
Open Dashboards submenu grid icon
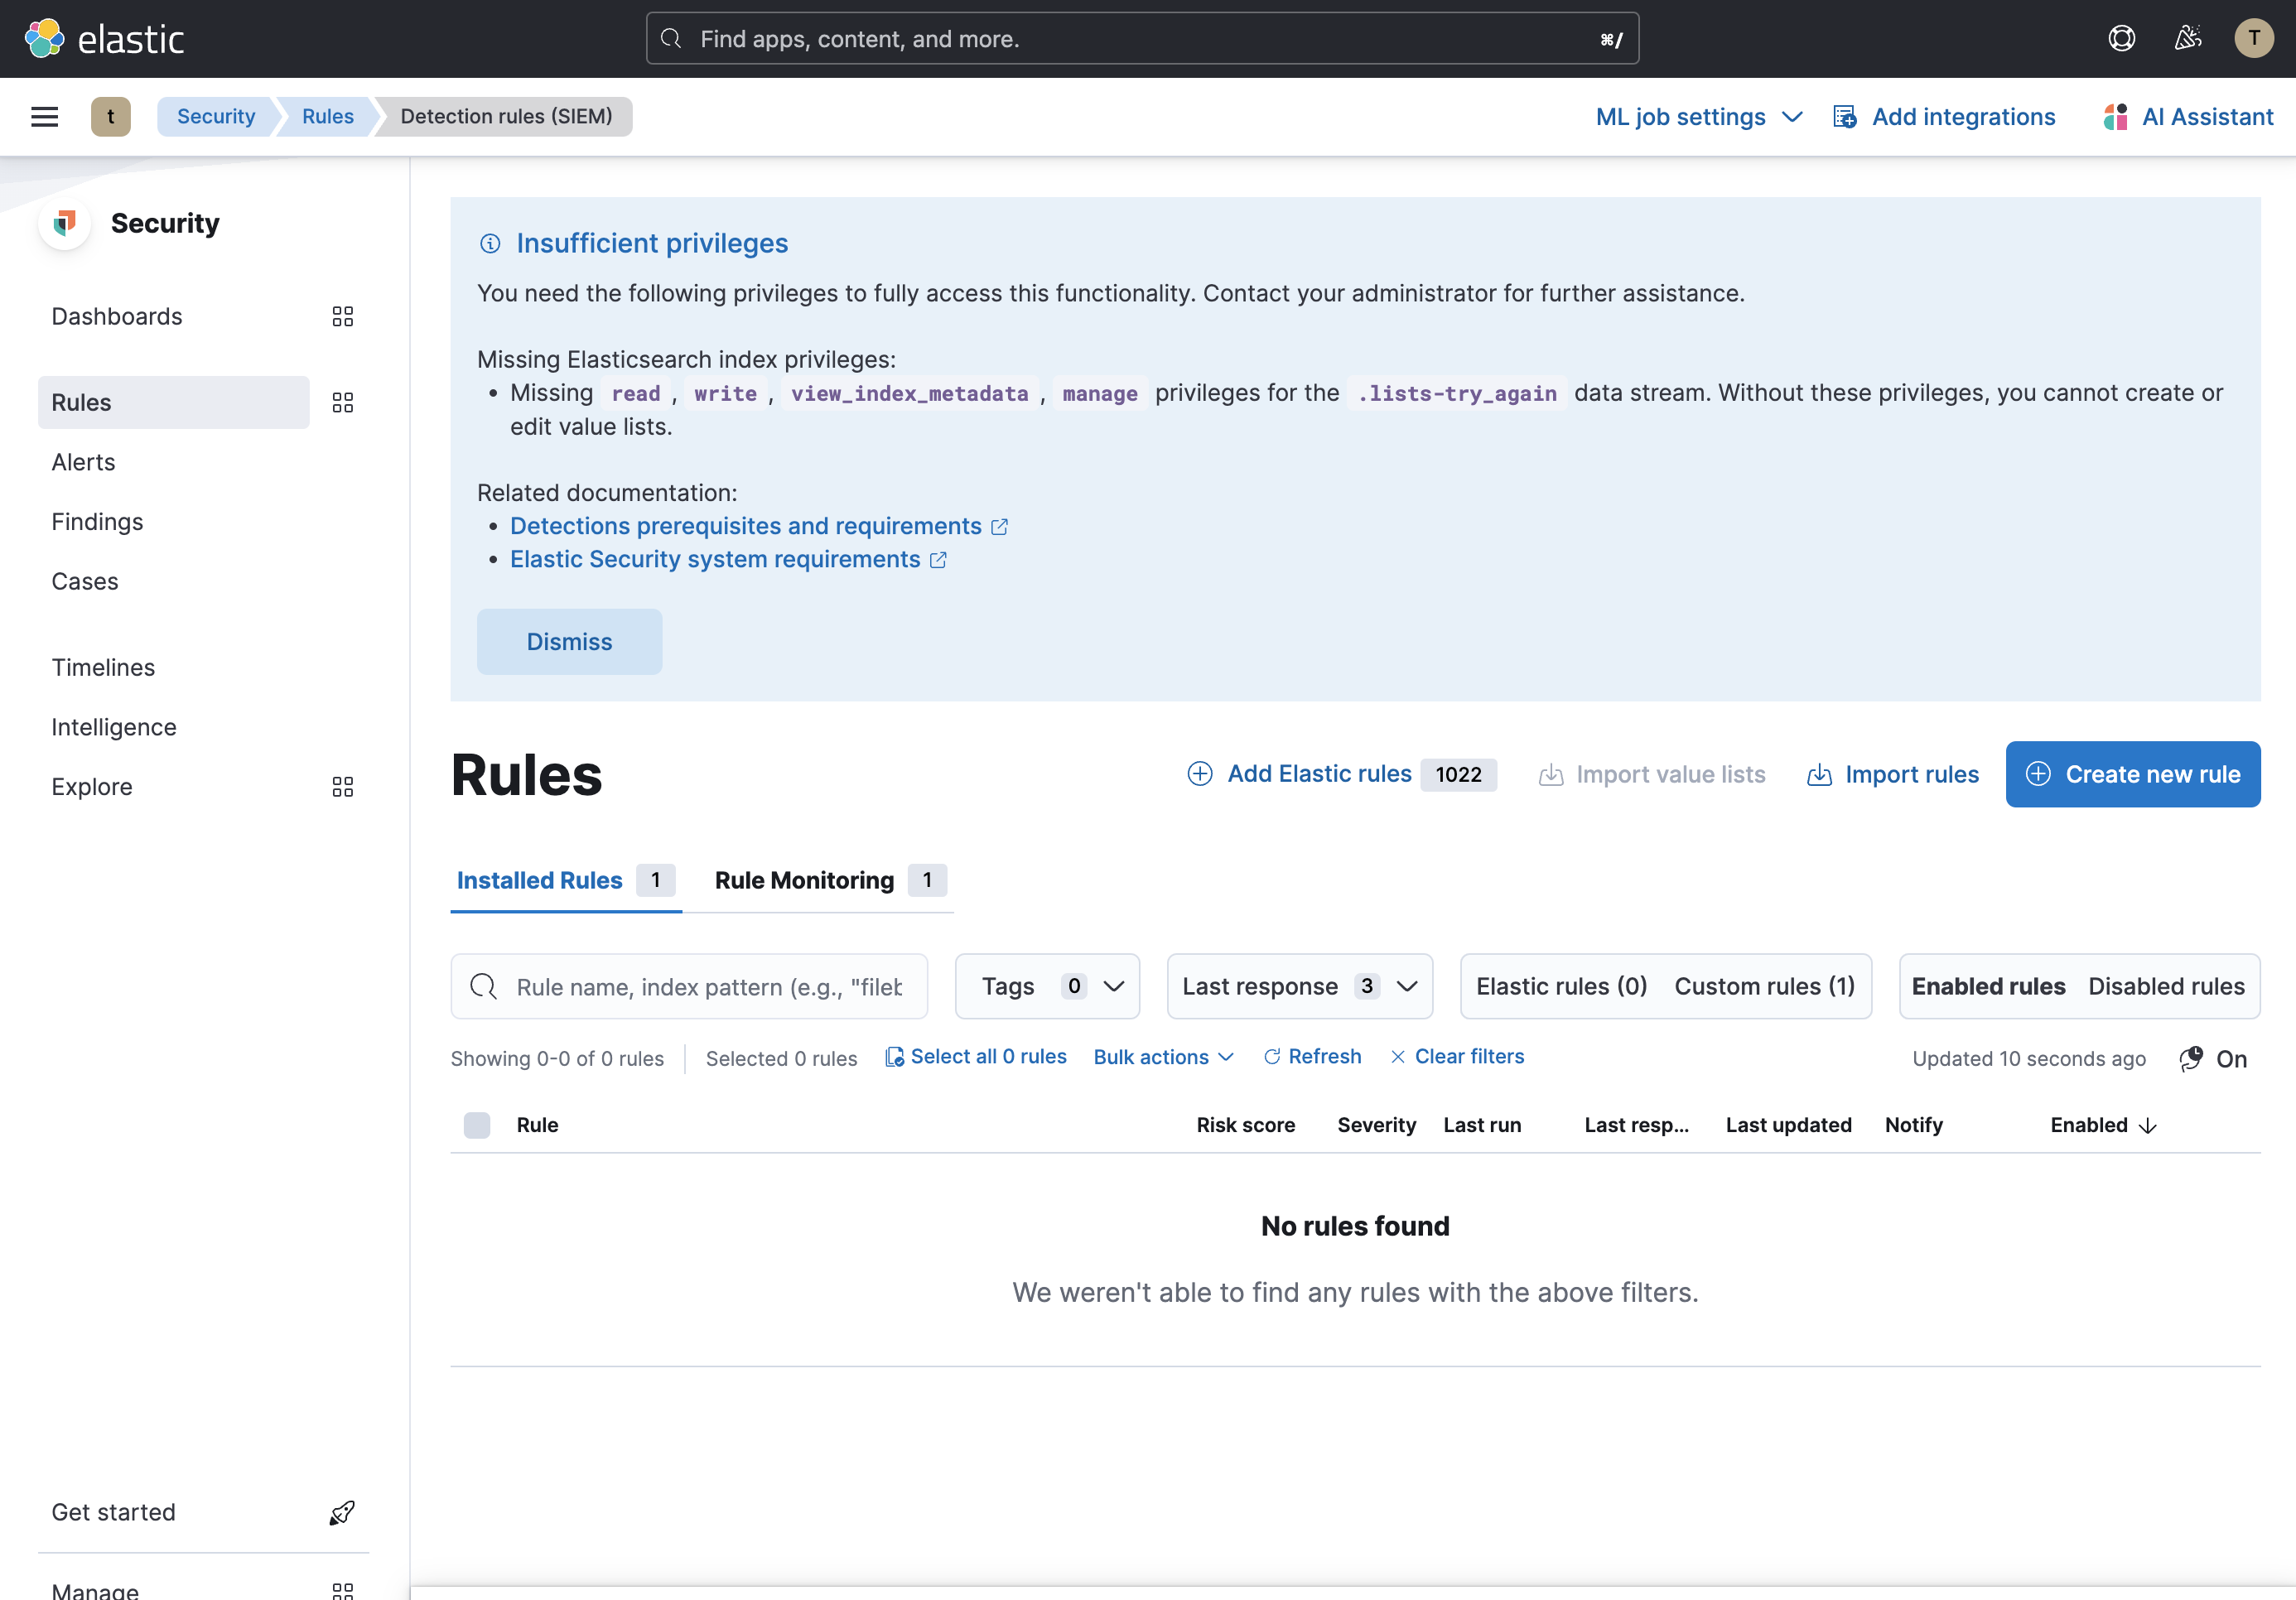(x=343, y=317)
